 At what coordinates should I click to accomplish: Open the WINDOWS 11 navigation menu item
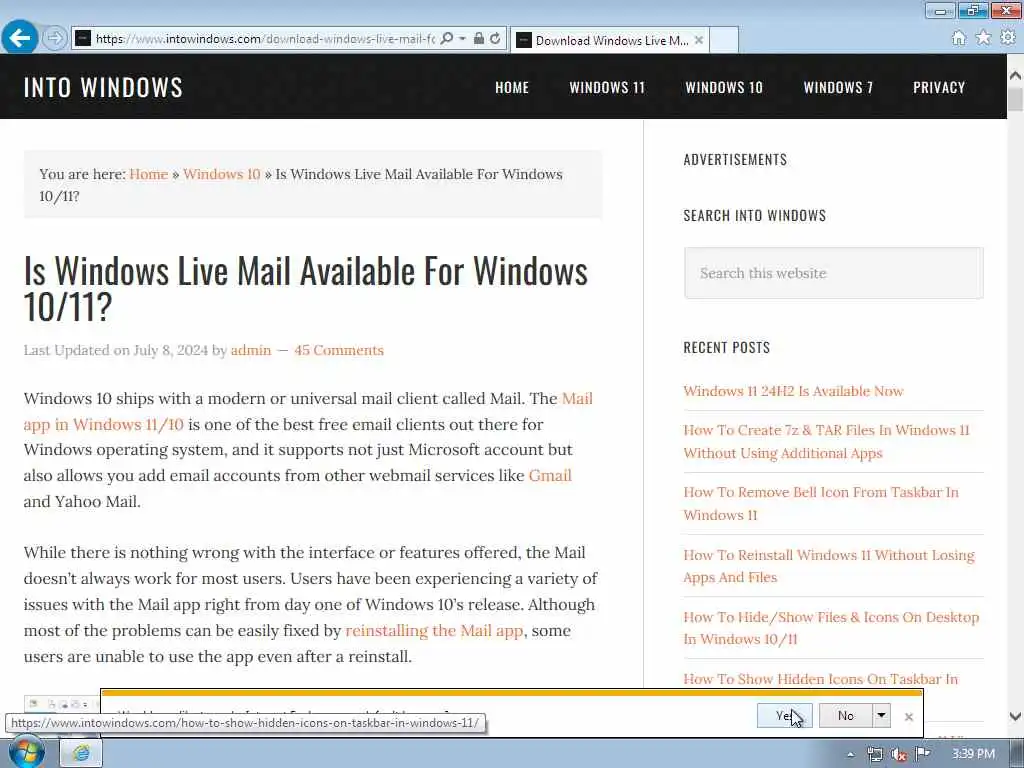tap(607, 88)
